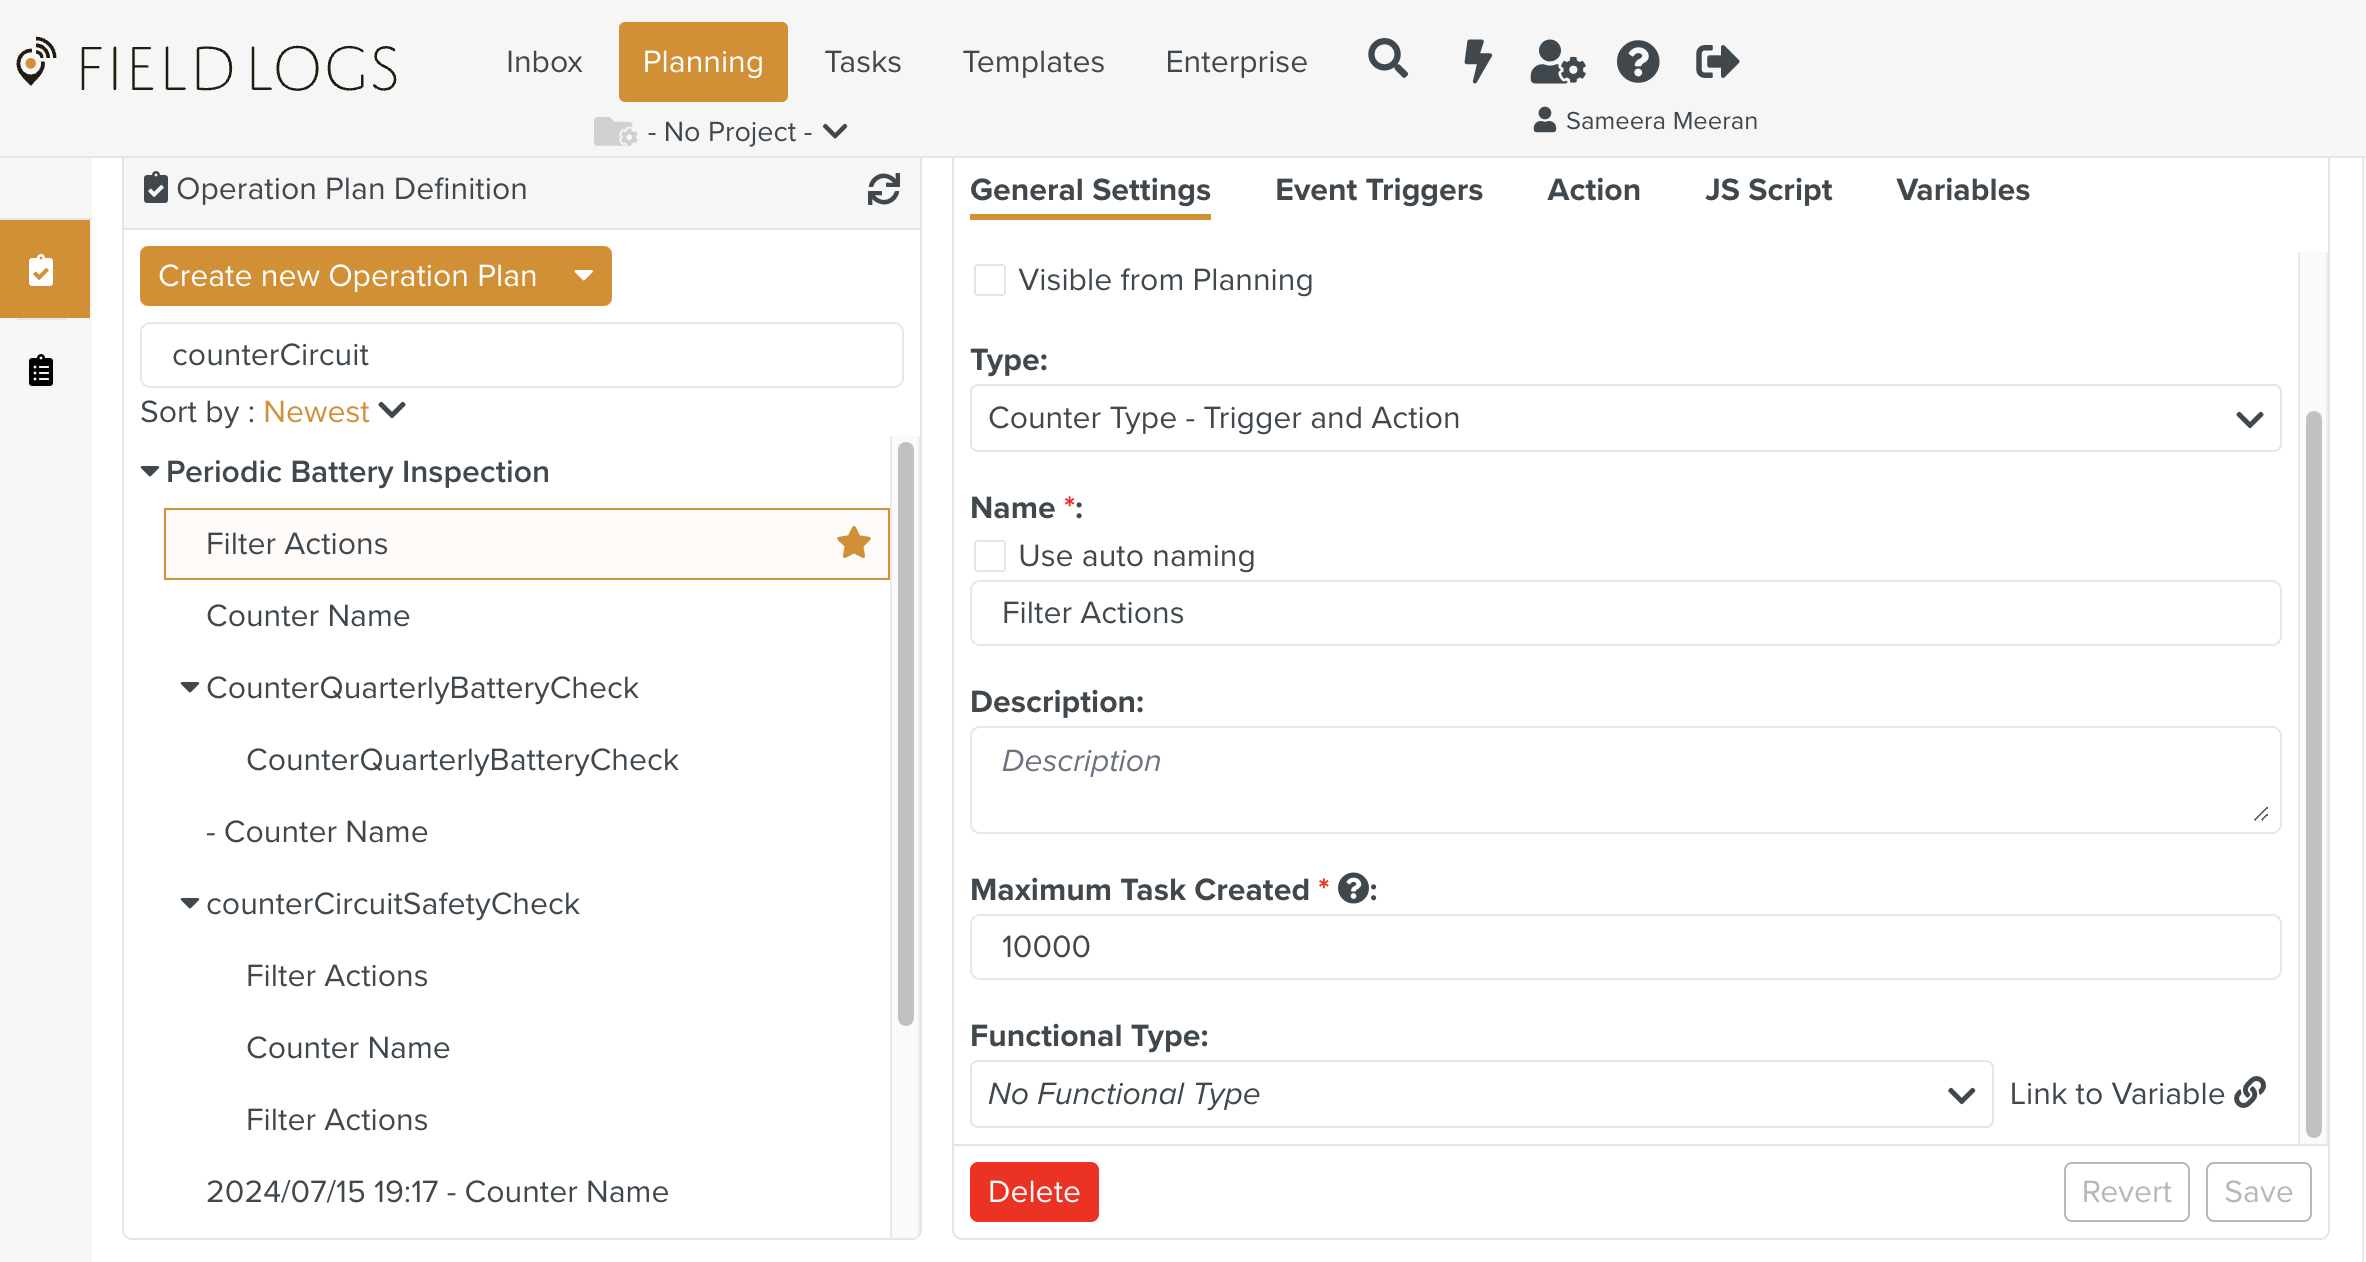The width and height of the screenshot is (2366, 1262).
Task: Click the Maximum Task Created help icon
Action: click(x=1353, y=889)
